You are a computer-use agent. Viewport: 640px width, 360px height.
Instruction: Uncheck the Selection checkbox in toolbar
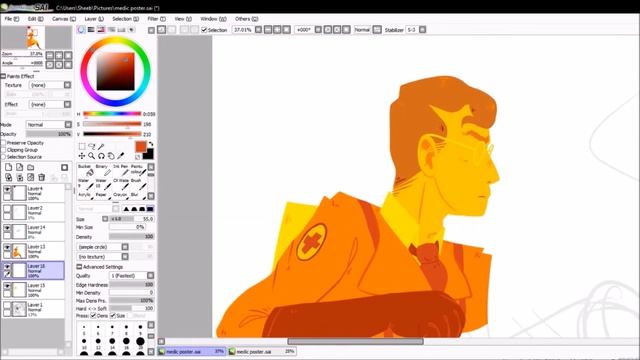point(204,30)
